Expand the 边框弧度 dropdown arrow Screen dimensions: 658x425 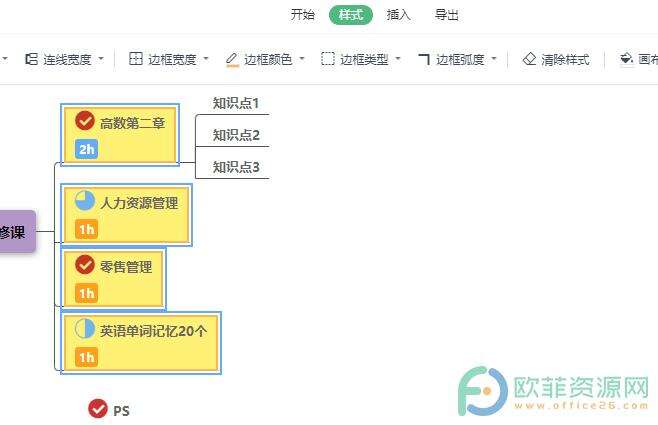[494, 59]
